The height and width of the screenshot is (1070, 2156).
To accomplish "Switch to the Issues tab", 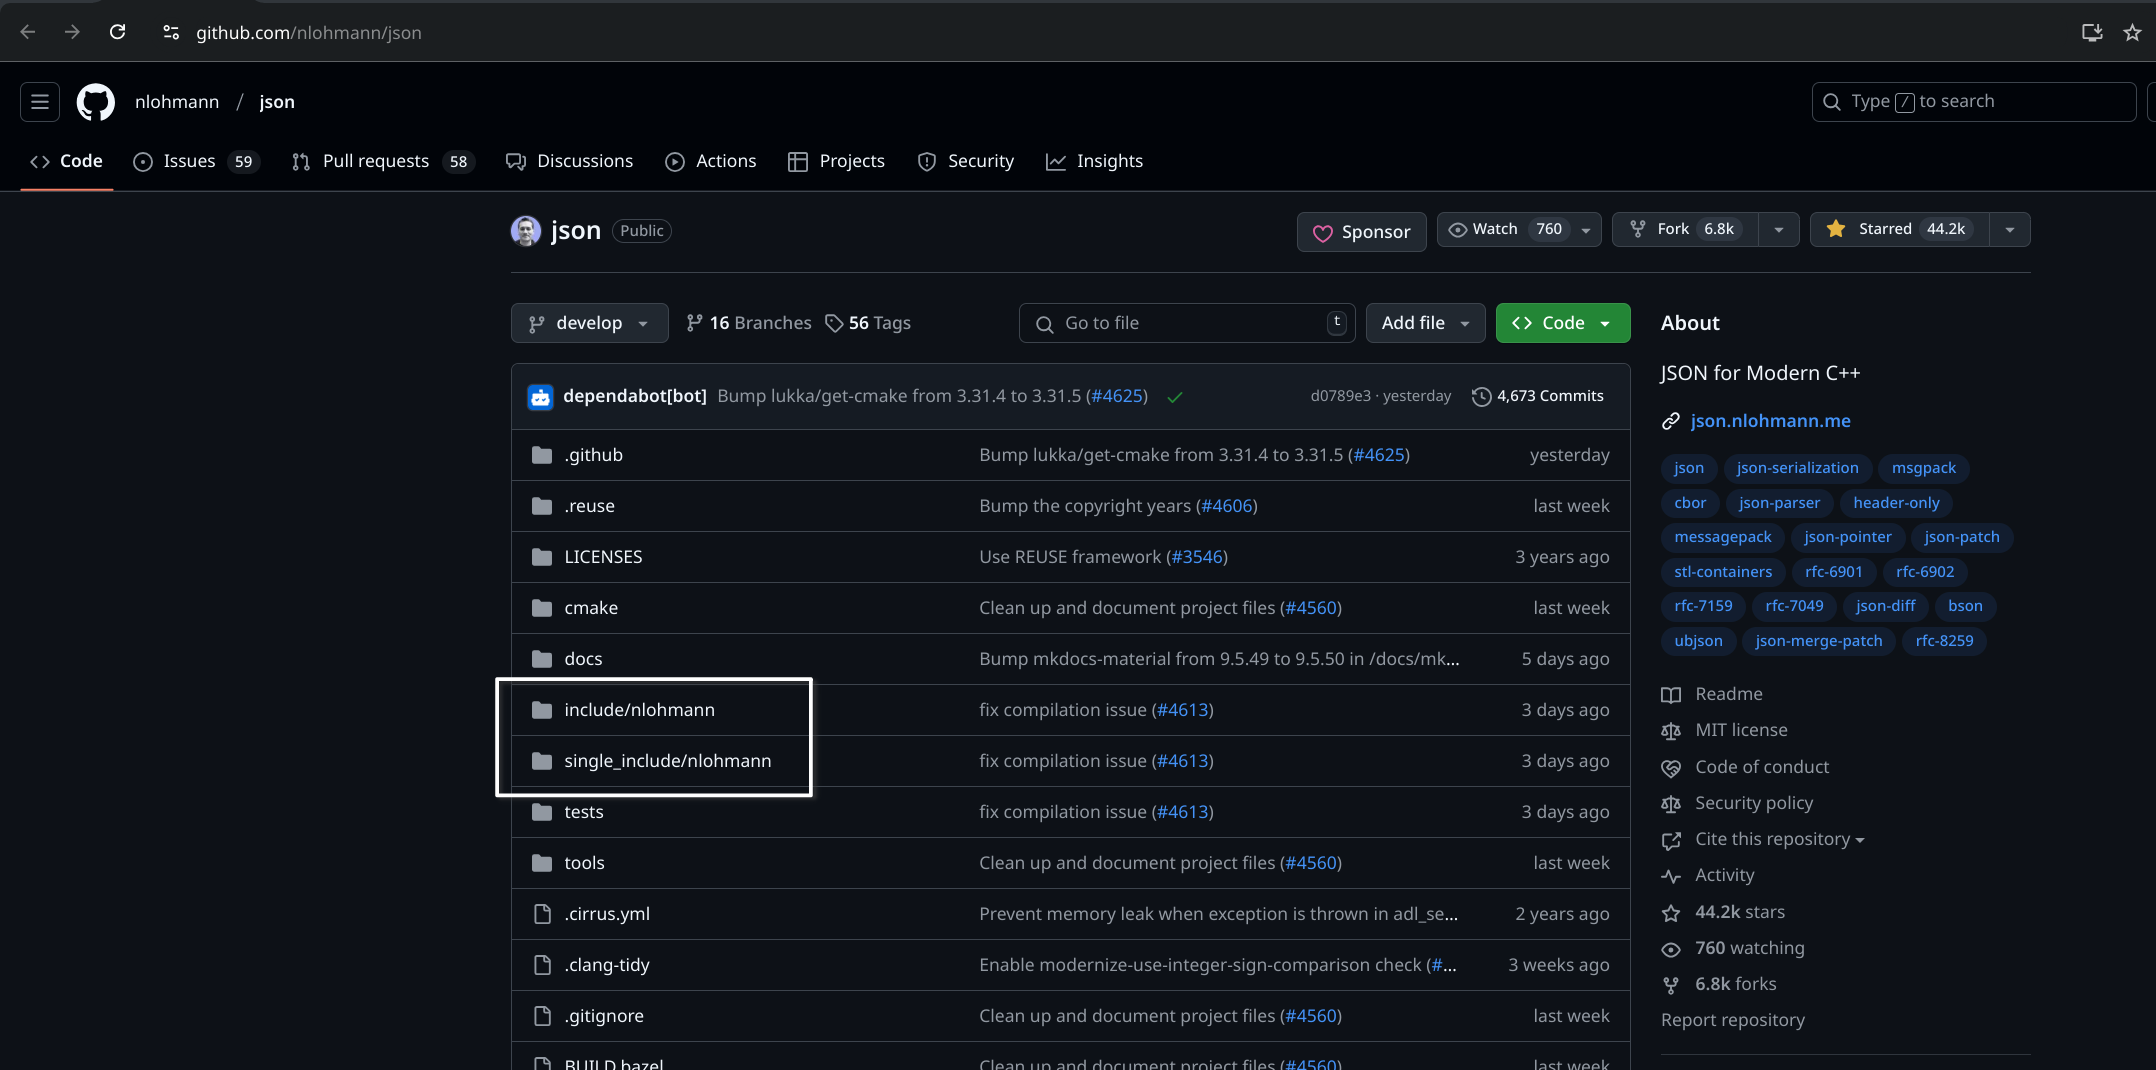I will 196,161.
